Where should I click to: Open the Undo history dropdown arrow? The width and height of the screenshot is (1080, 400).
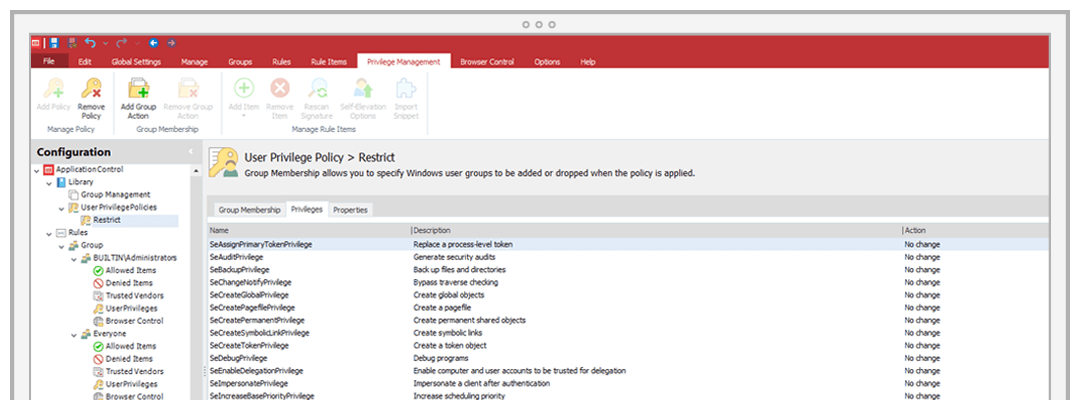(105, 43)
